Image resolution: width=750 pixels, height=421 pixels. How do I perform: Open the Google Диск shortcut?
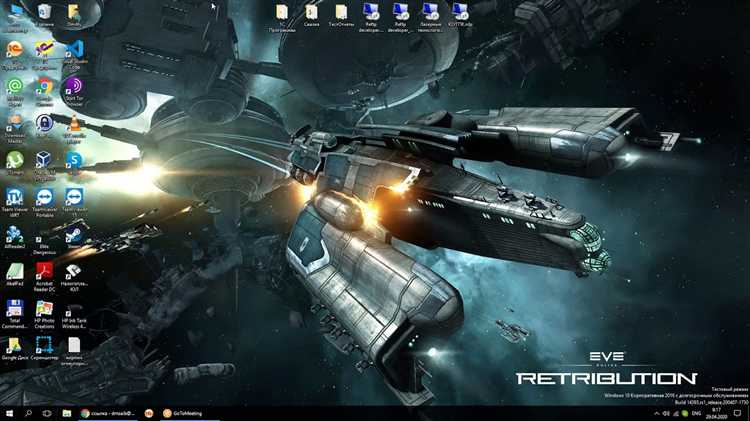tap(15, 347)
